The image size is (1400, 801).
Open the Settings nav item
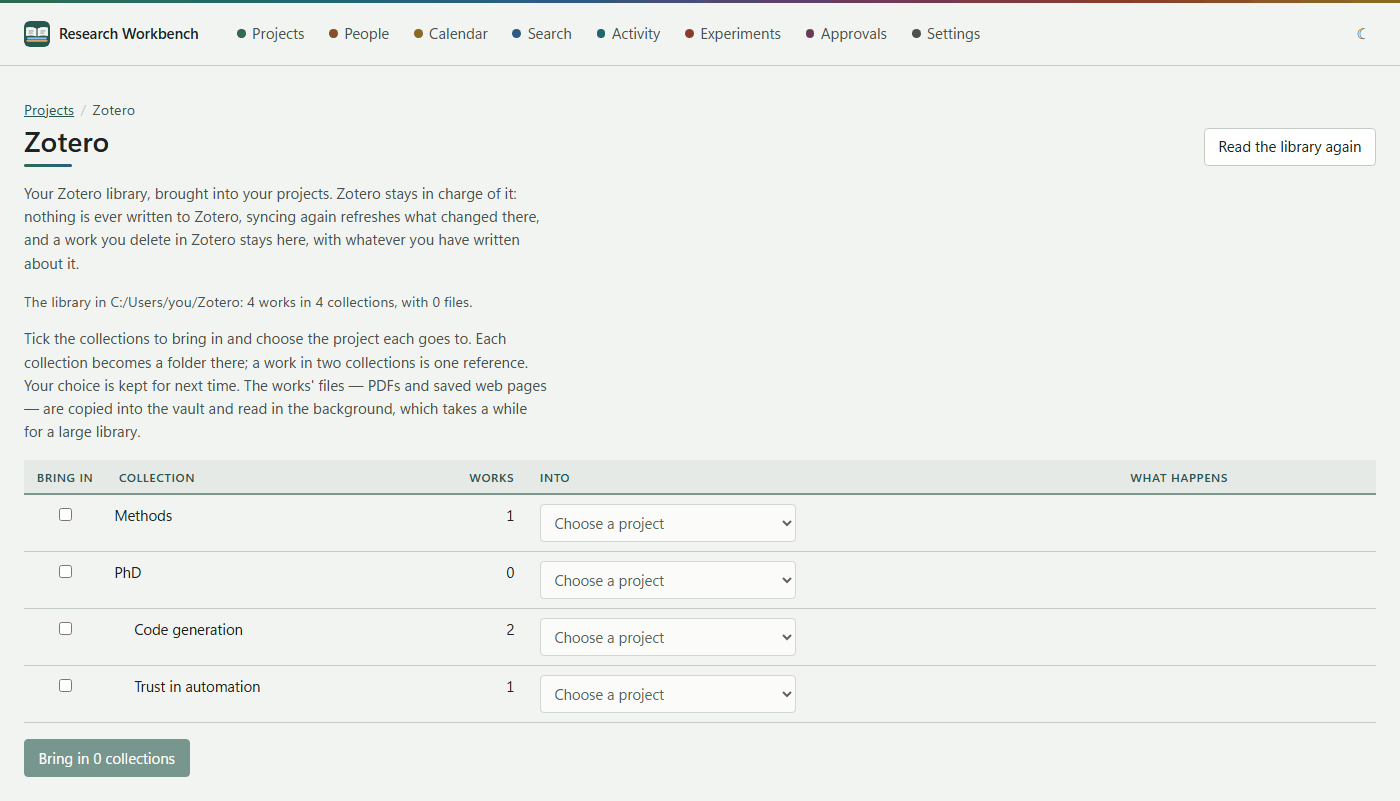point(946,34)
